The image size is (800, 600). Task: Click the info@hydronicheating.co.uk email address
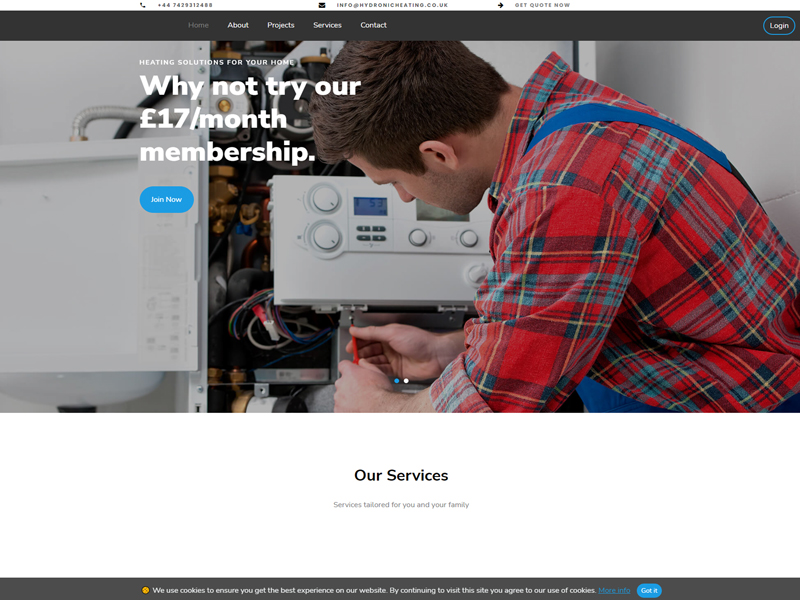tap(392, 5)
